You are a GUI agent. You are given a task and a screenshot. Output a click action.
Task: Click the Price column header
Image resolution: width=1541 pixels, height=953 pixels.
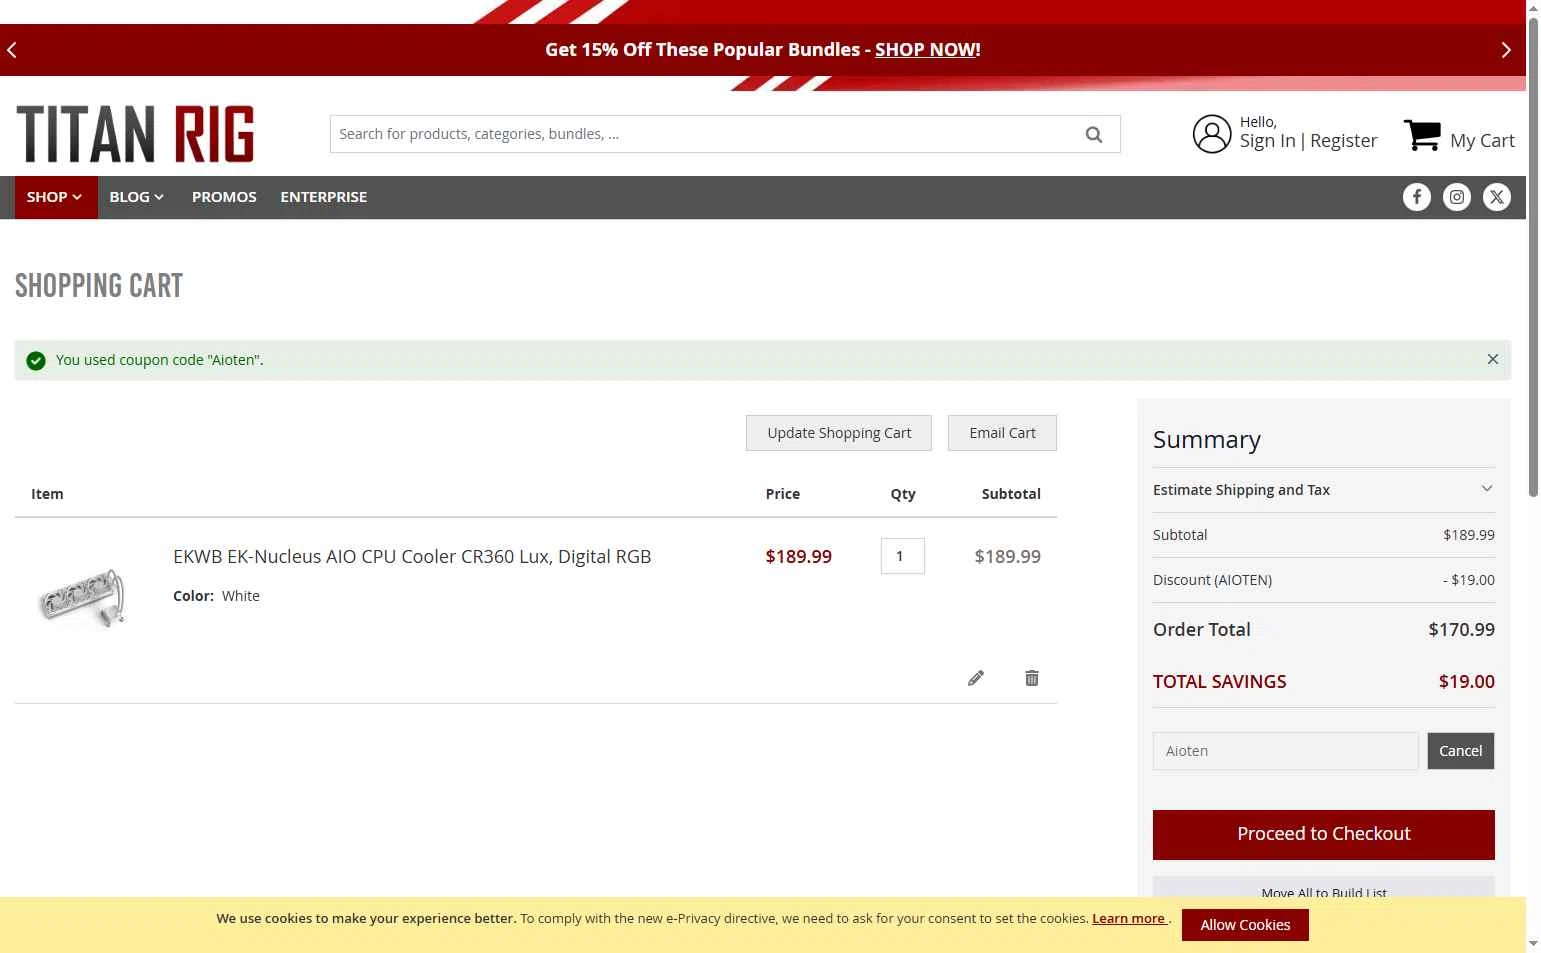pos(782,494)
